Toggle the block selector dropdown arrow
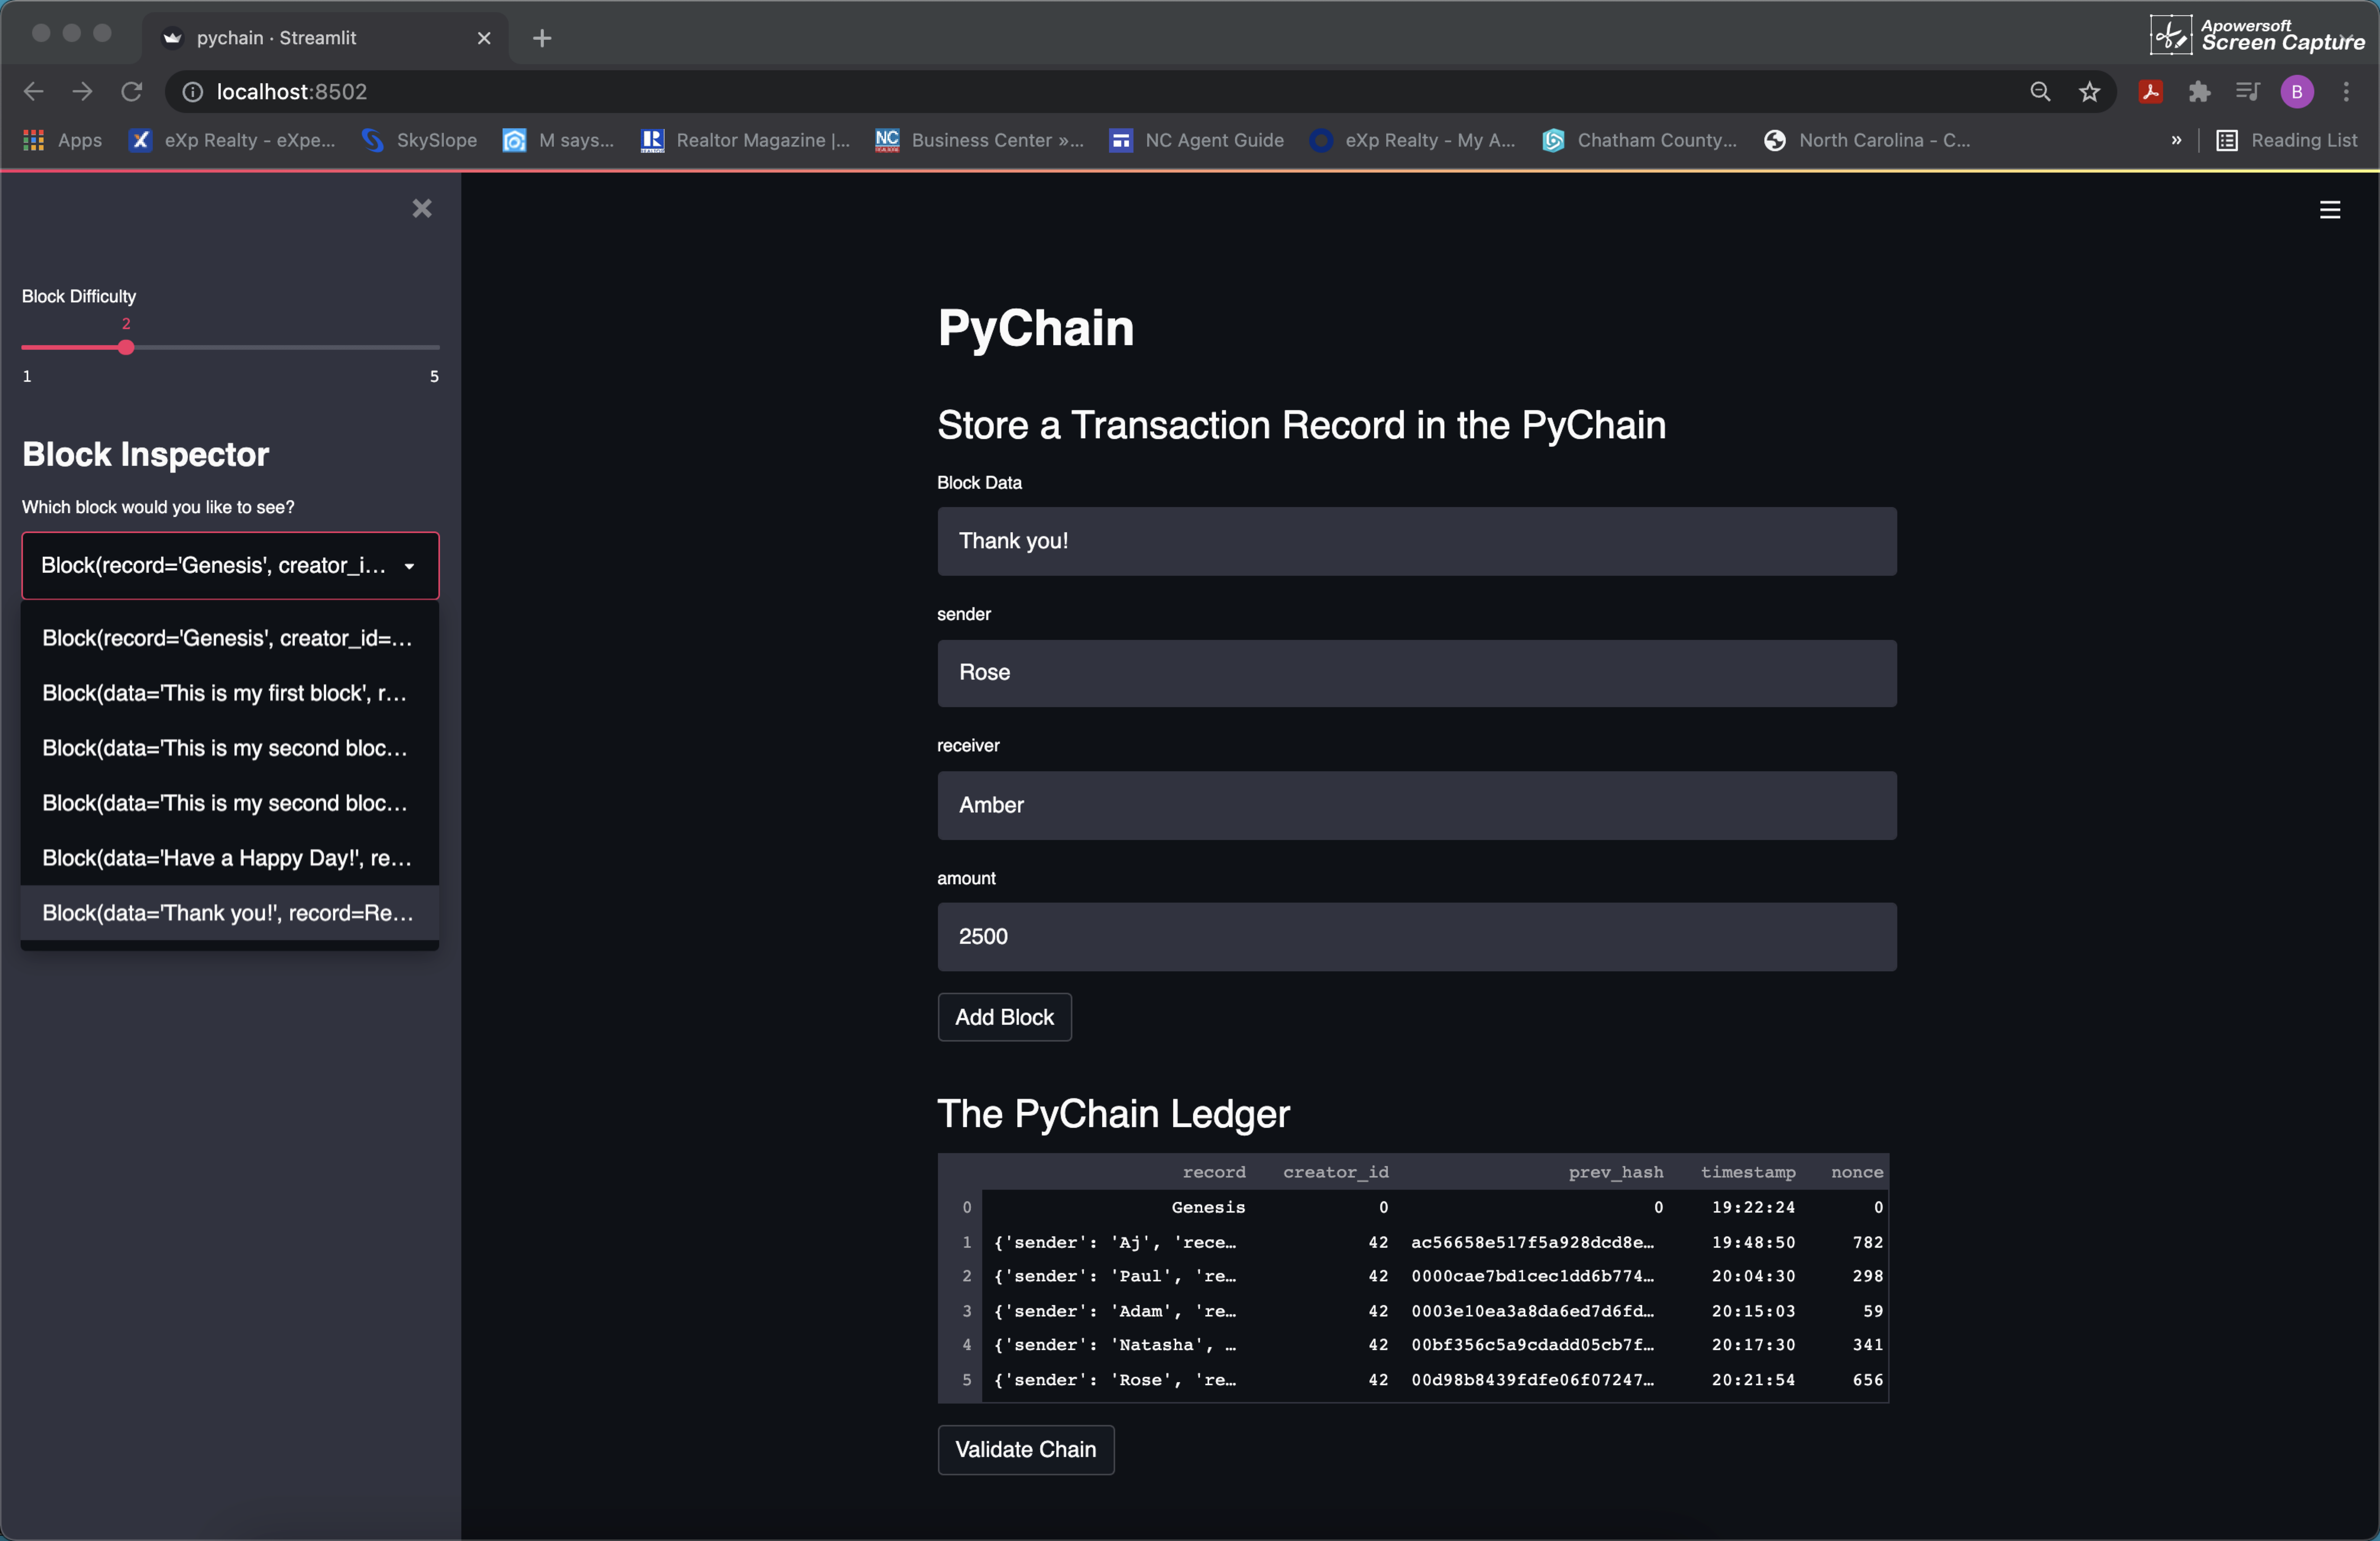The image size is (2380, 1541). click(409, 566)
